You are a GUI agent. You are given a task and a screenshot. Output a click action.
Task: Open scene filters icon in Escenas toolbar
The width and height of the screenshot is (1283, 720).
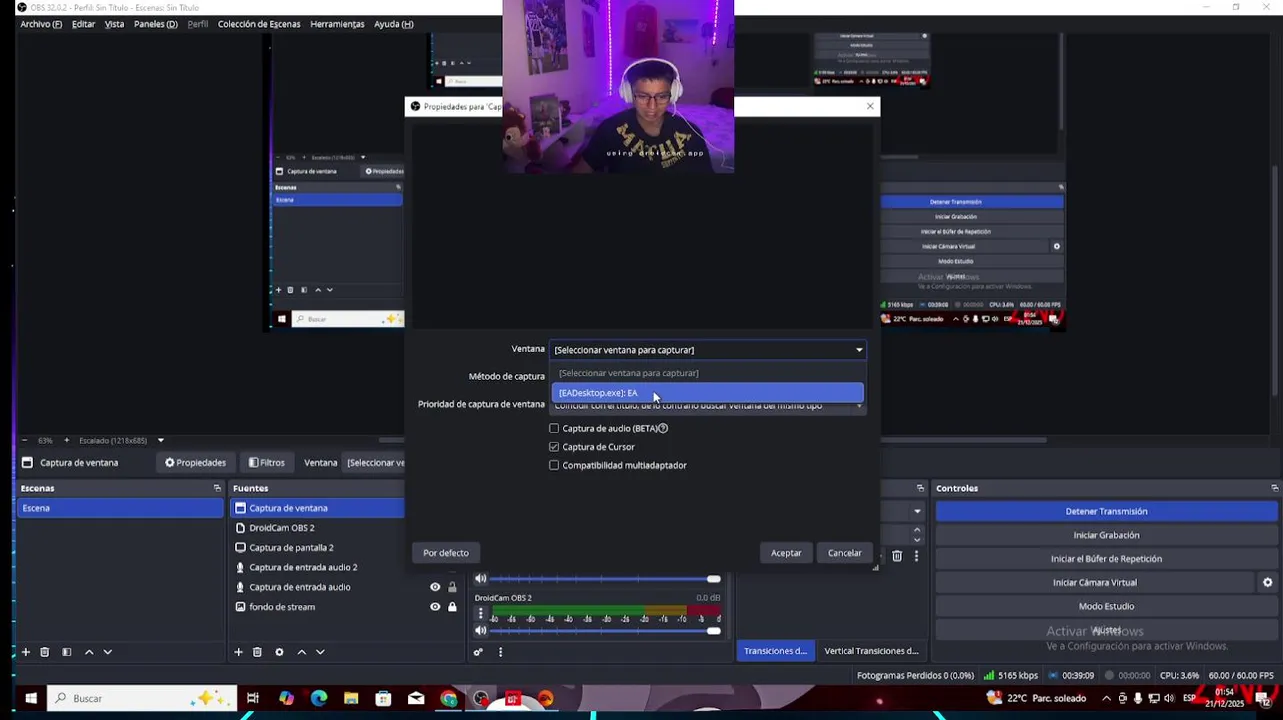click(x=66, y=652)
